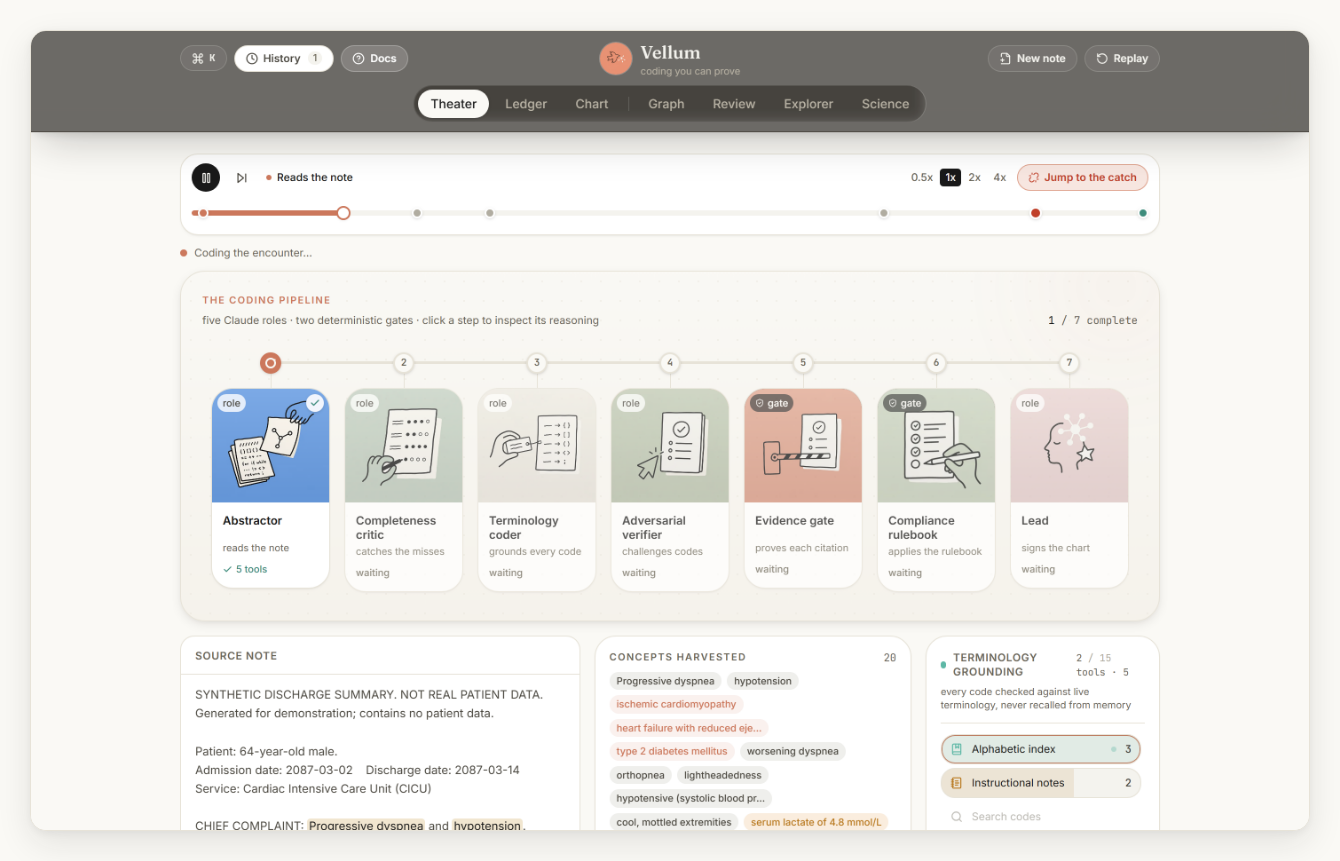Screen dimensions: 1340x861
Task: Click the green end marker on timeline
Action: [1143, 213]
